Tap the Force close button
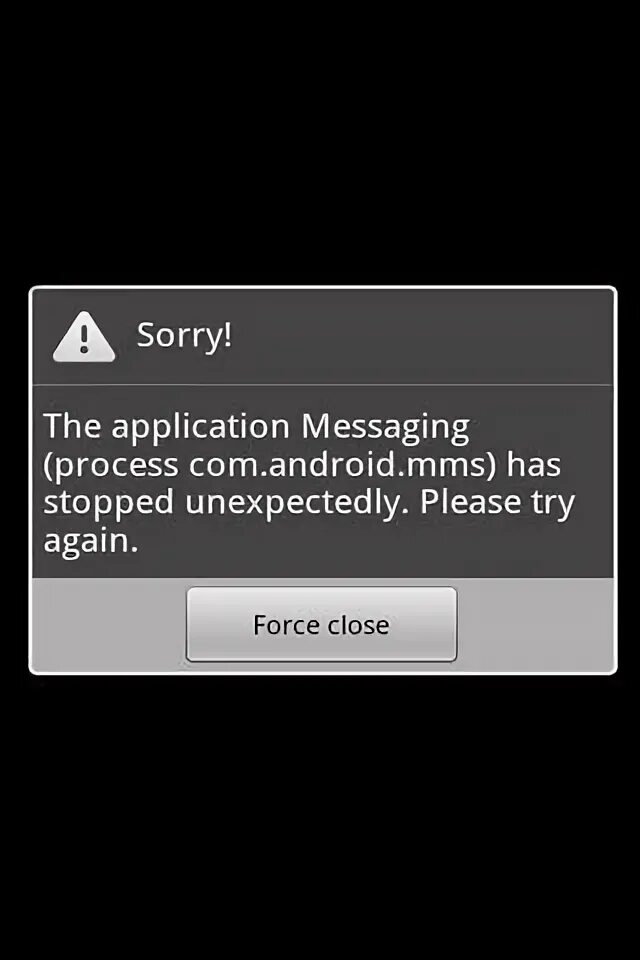Viewport: 640px width, 960px height. pyautogui.click(x=321, y=624)
